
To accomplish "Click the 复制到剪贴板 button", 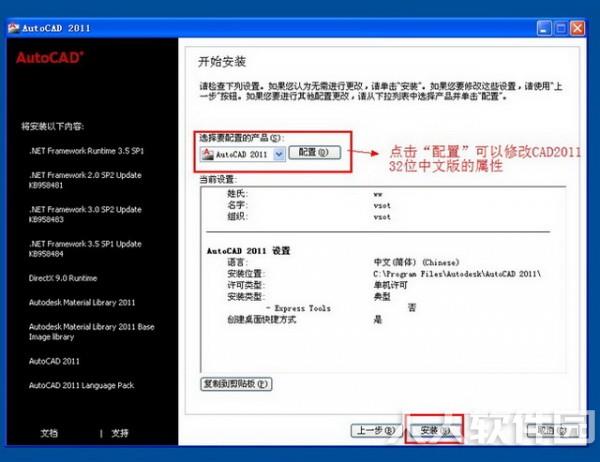I will coord(236,384).
